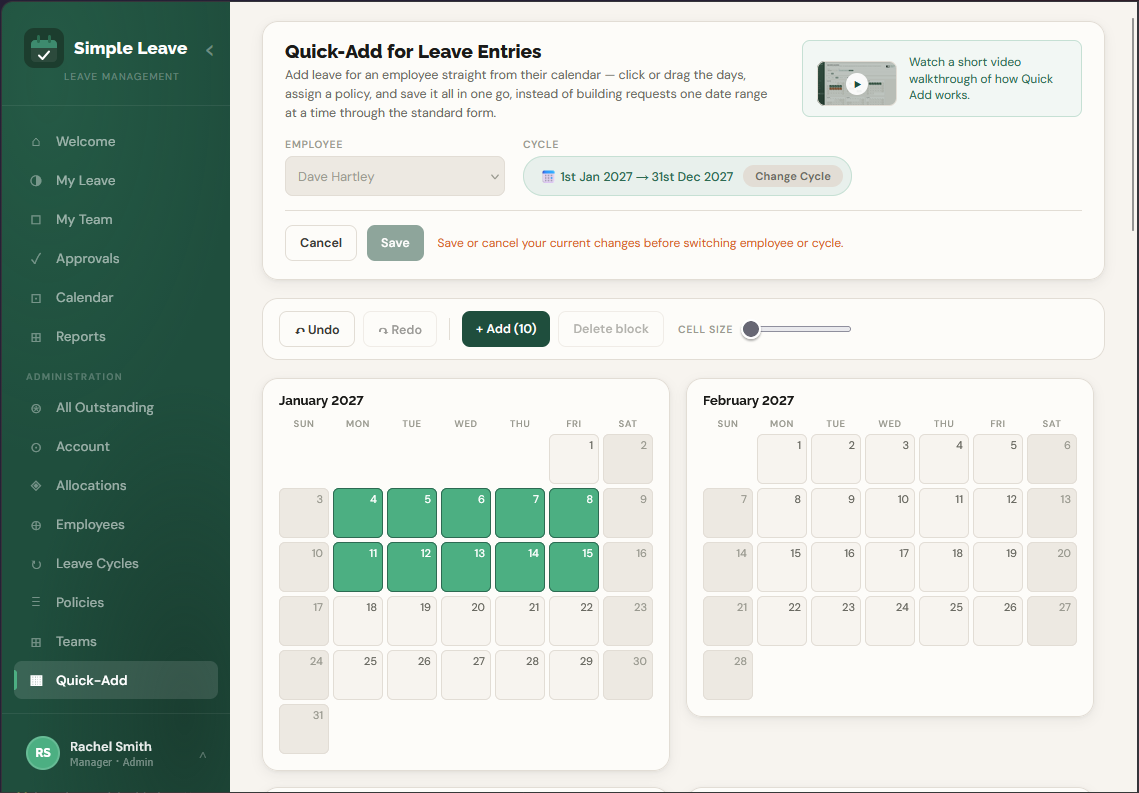This screenshot has height=793, width=1139.
Task: Click the Watch a short video walkthrough text
Action: [981, 78]
